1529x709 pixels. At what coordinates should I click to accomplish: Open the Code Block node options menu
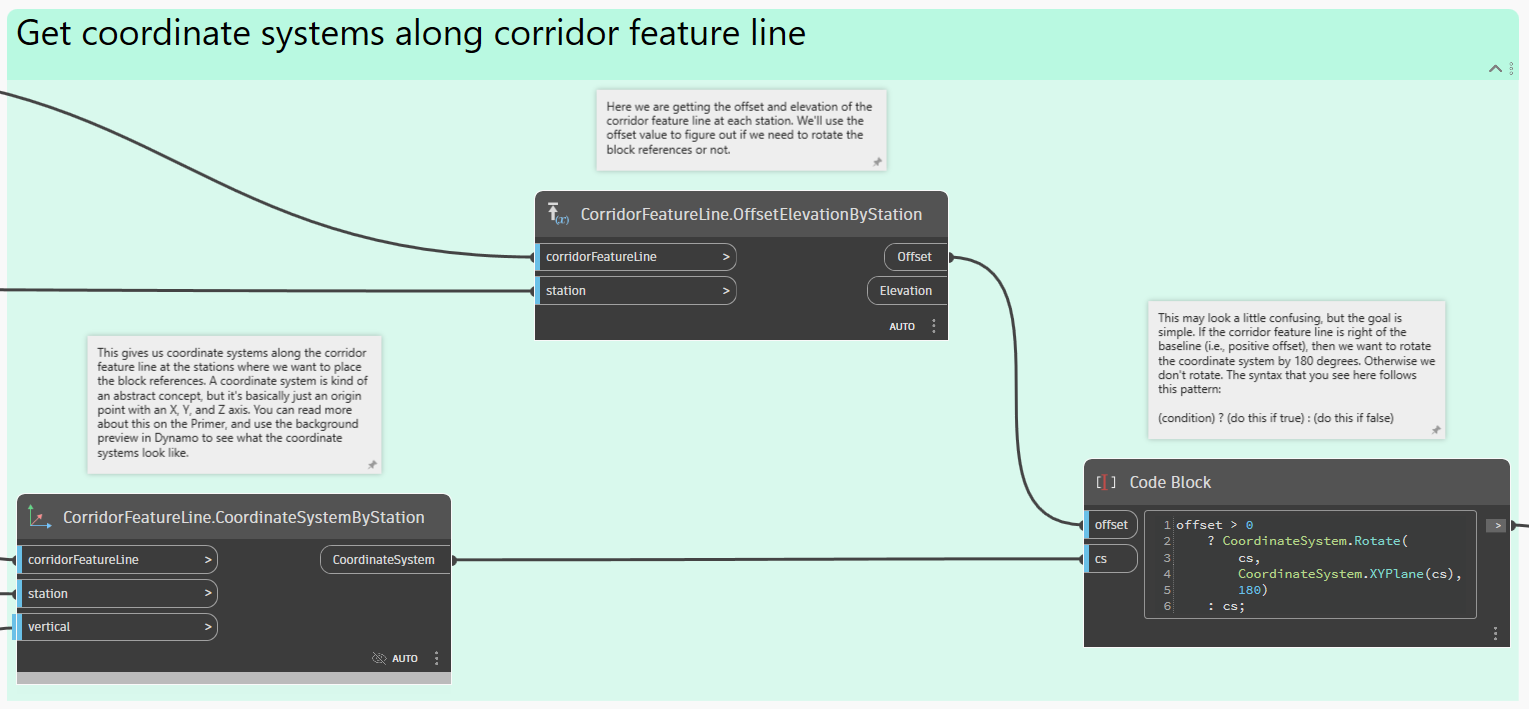coord(1495,633)
